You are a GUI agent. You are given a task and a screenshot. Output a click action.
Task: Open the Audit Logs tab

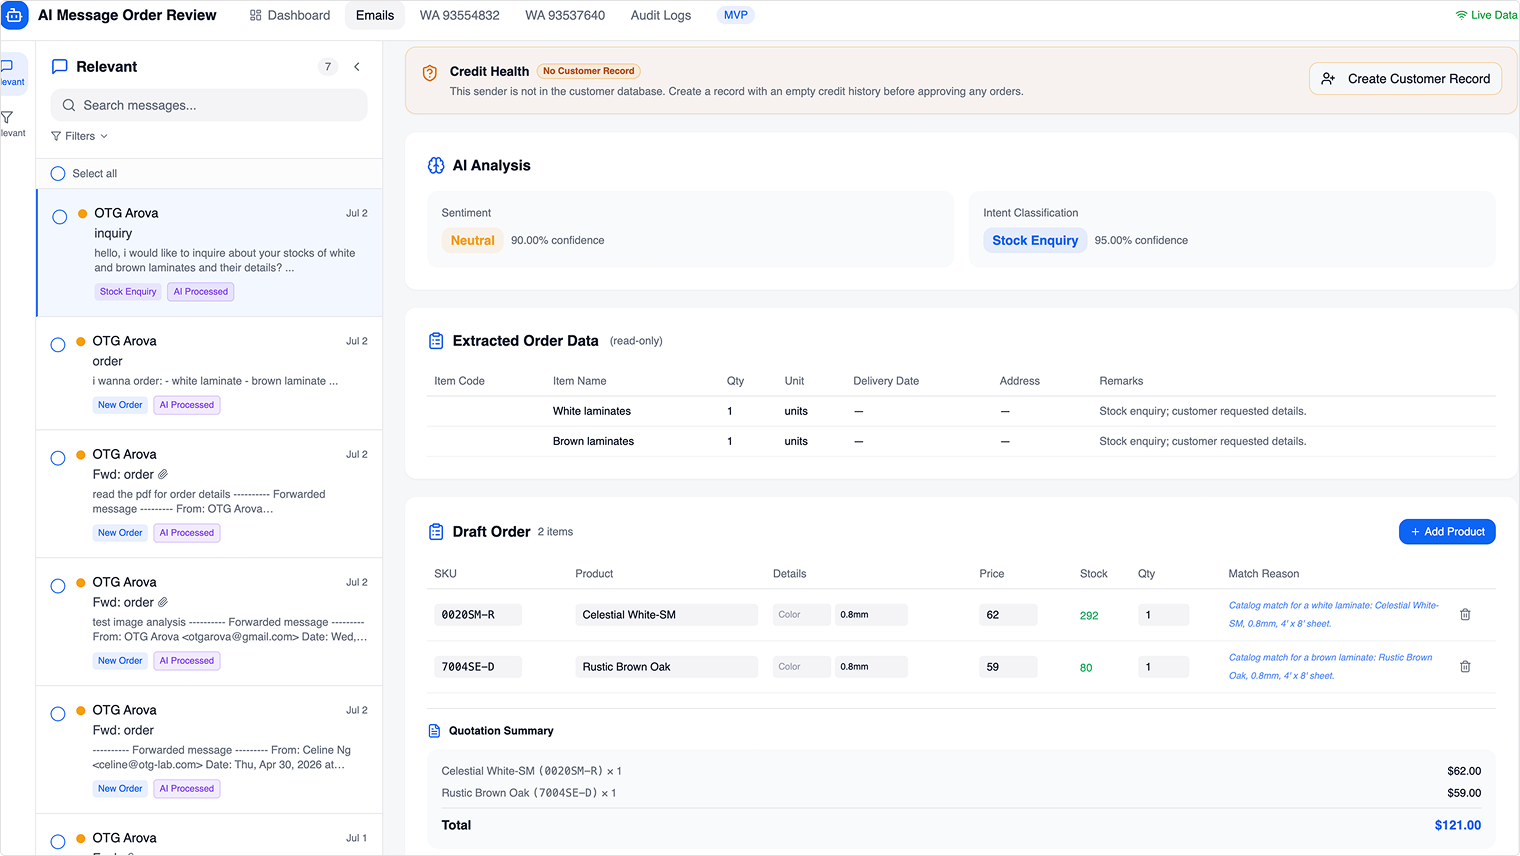click(661, 15)
